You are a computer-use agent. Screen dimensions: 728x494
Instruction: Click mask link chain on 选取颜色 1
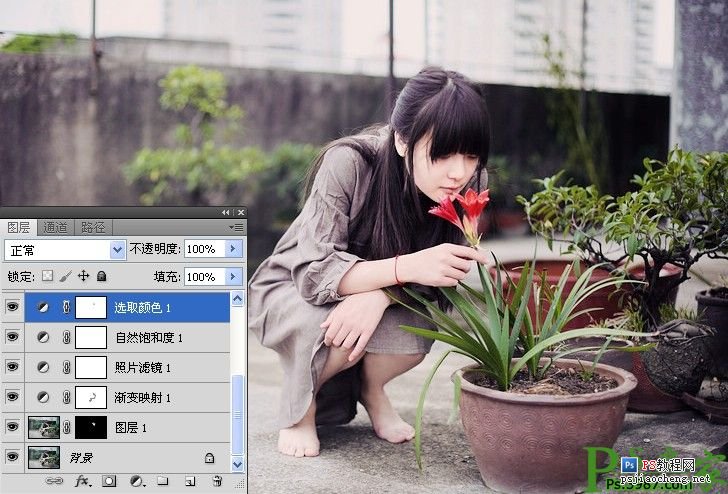(66, 307)
